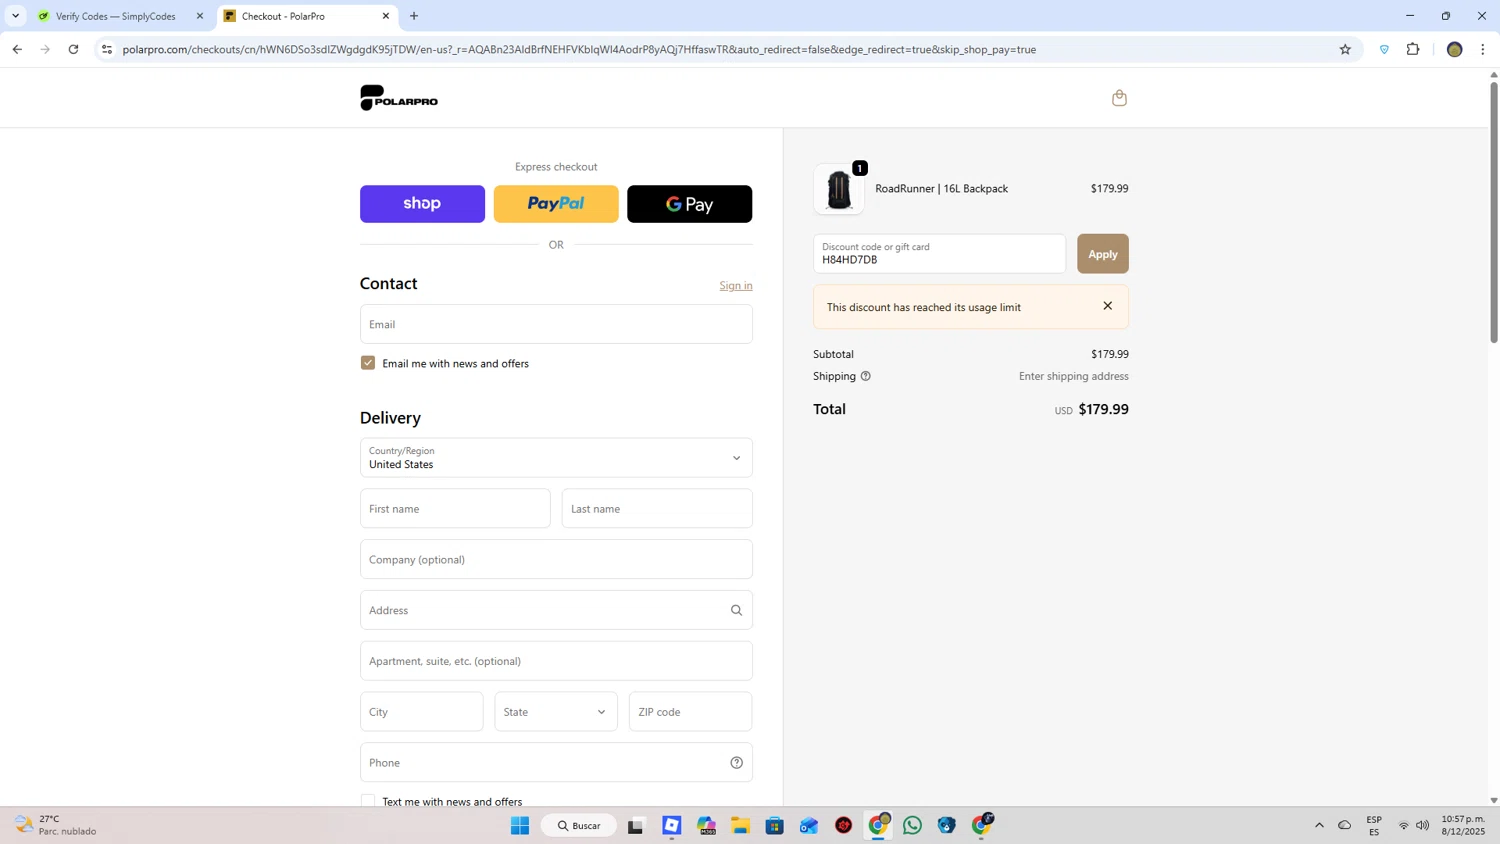The image size is (1500, 844).
Task: Uncheck Email me with news and offers
Action: pos(368,363)
